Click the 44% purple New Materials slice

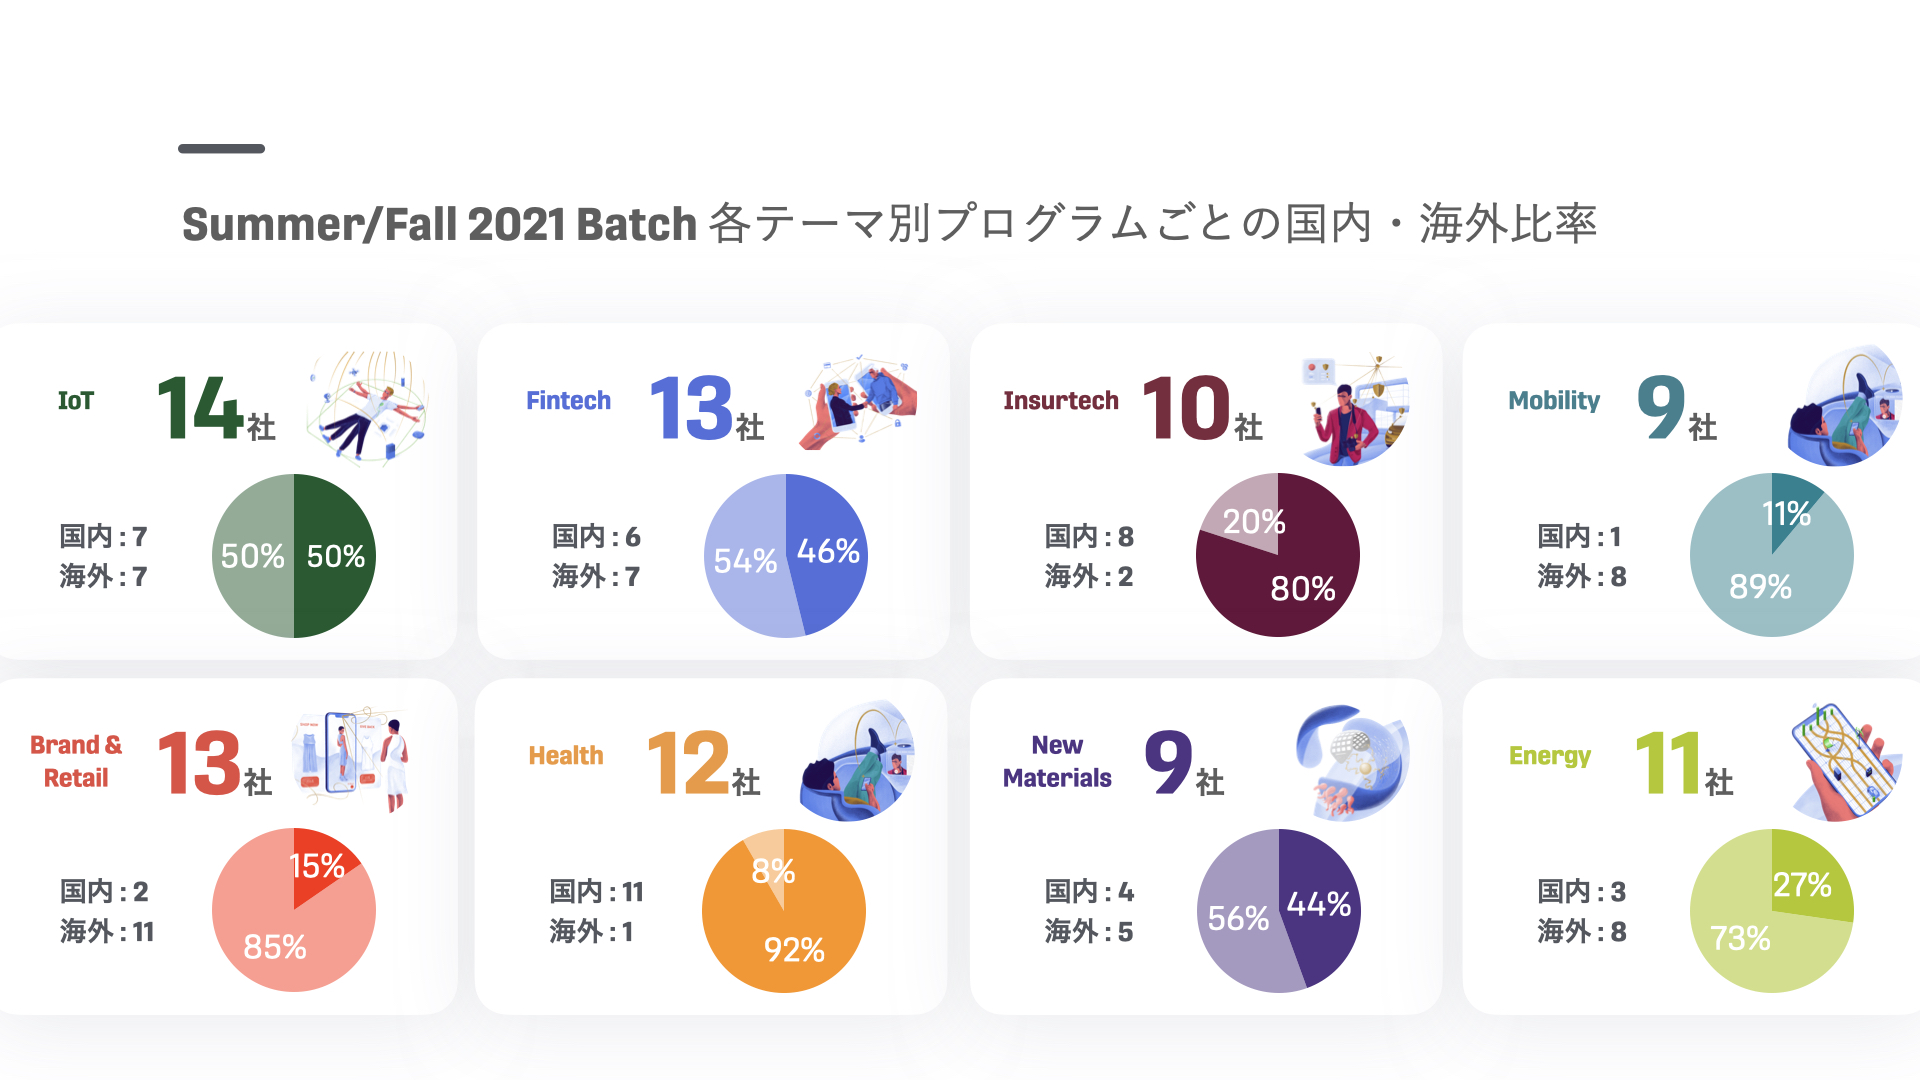coord(1320,905)
